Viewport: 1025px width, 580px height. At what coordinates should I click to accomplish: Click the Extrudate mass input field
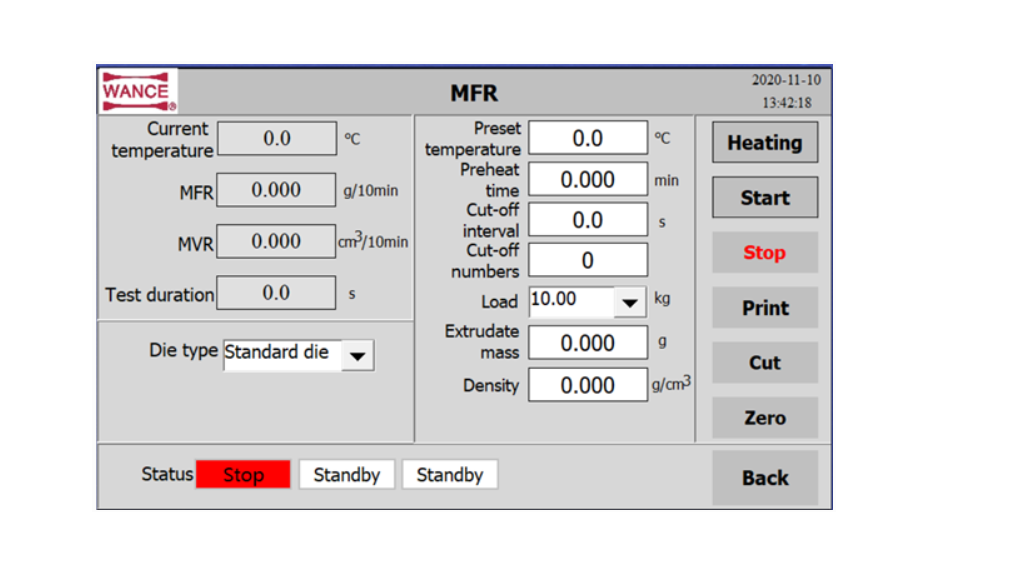point(588,343)
